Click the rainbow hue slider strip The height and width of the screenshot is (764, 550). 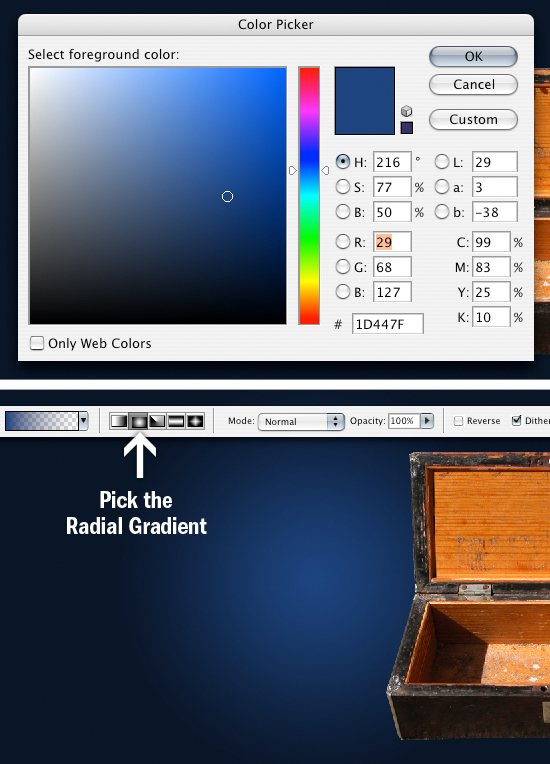[309, 196]
